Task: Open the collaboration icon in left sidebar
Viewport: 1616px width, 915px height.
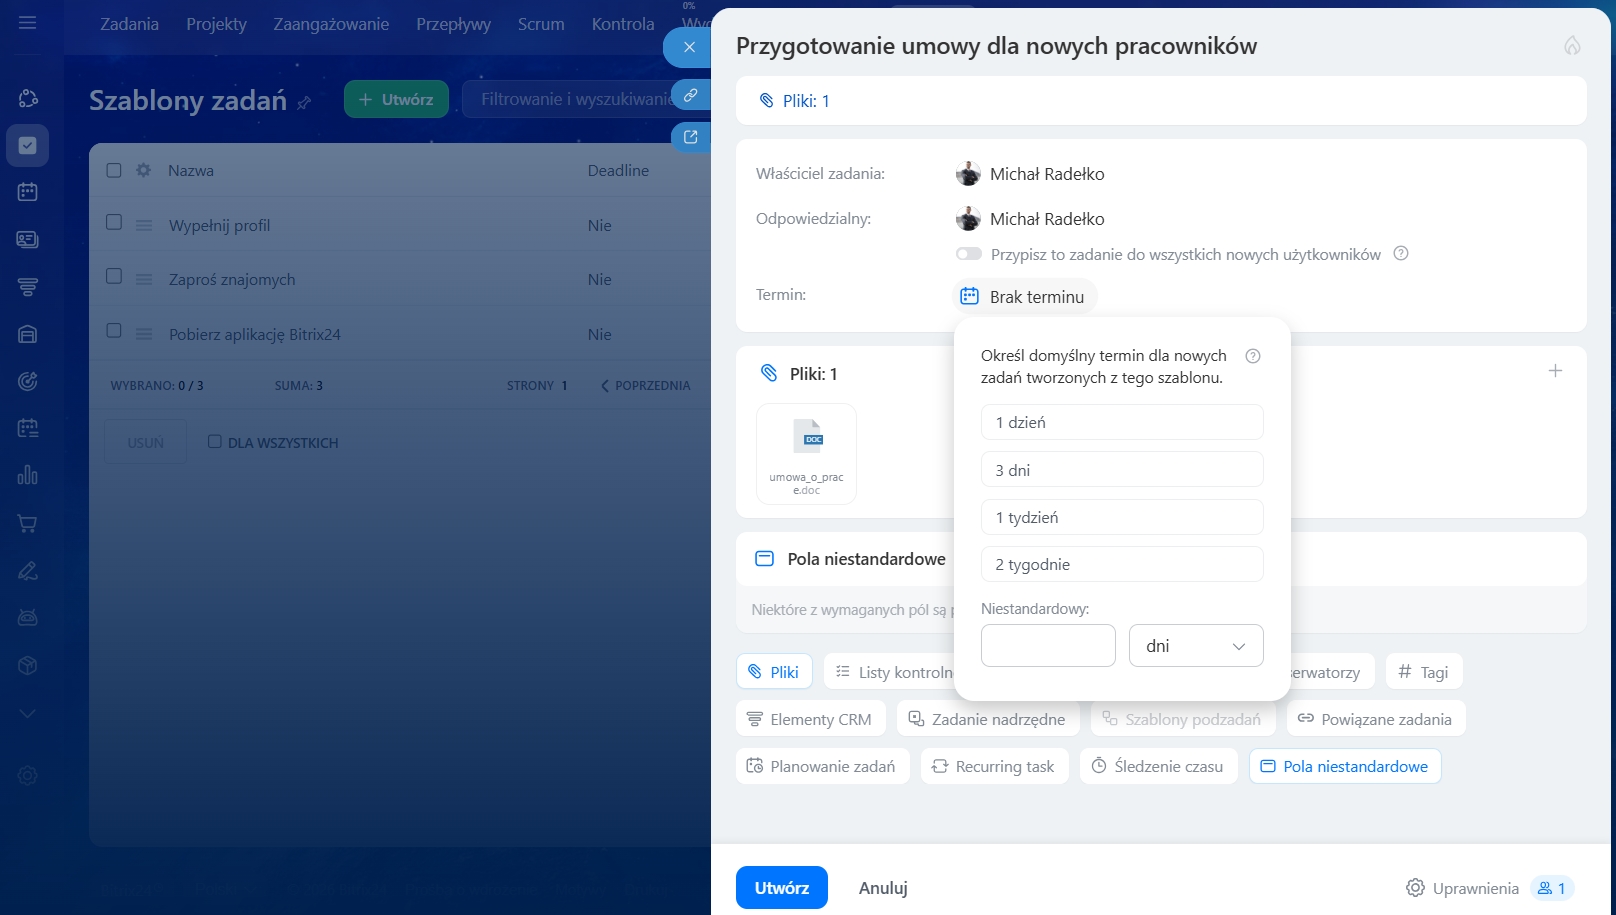Action: (x=28, y=98)
